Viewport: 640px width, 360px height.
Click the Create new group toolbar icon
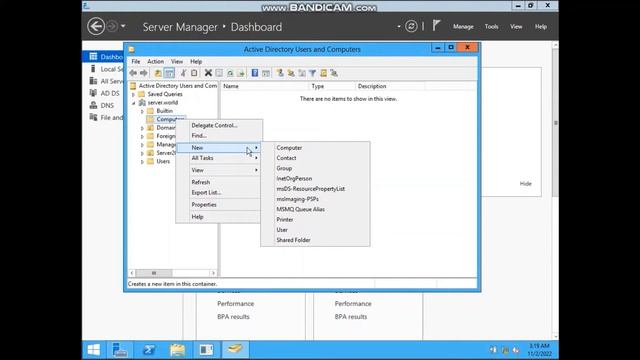(291, 73)
